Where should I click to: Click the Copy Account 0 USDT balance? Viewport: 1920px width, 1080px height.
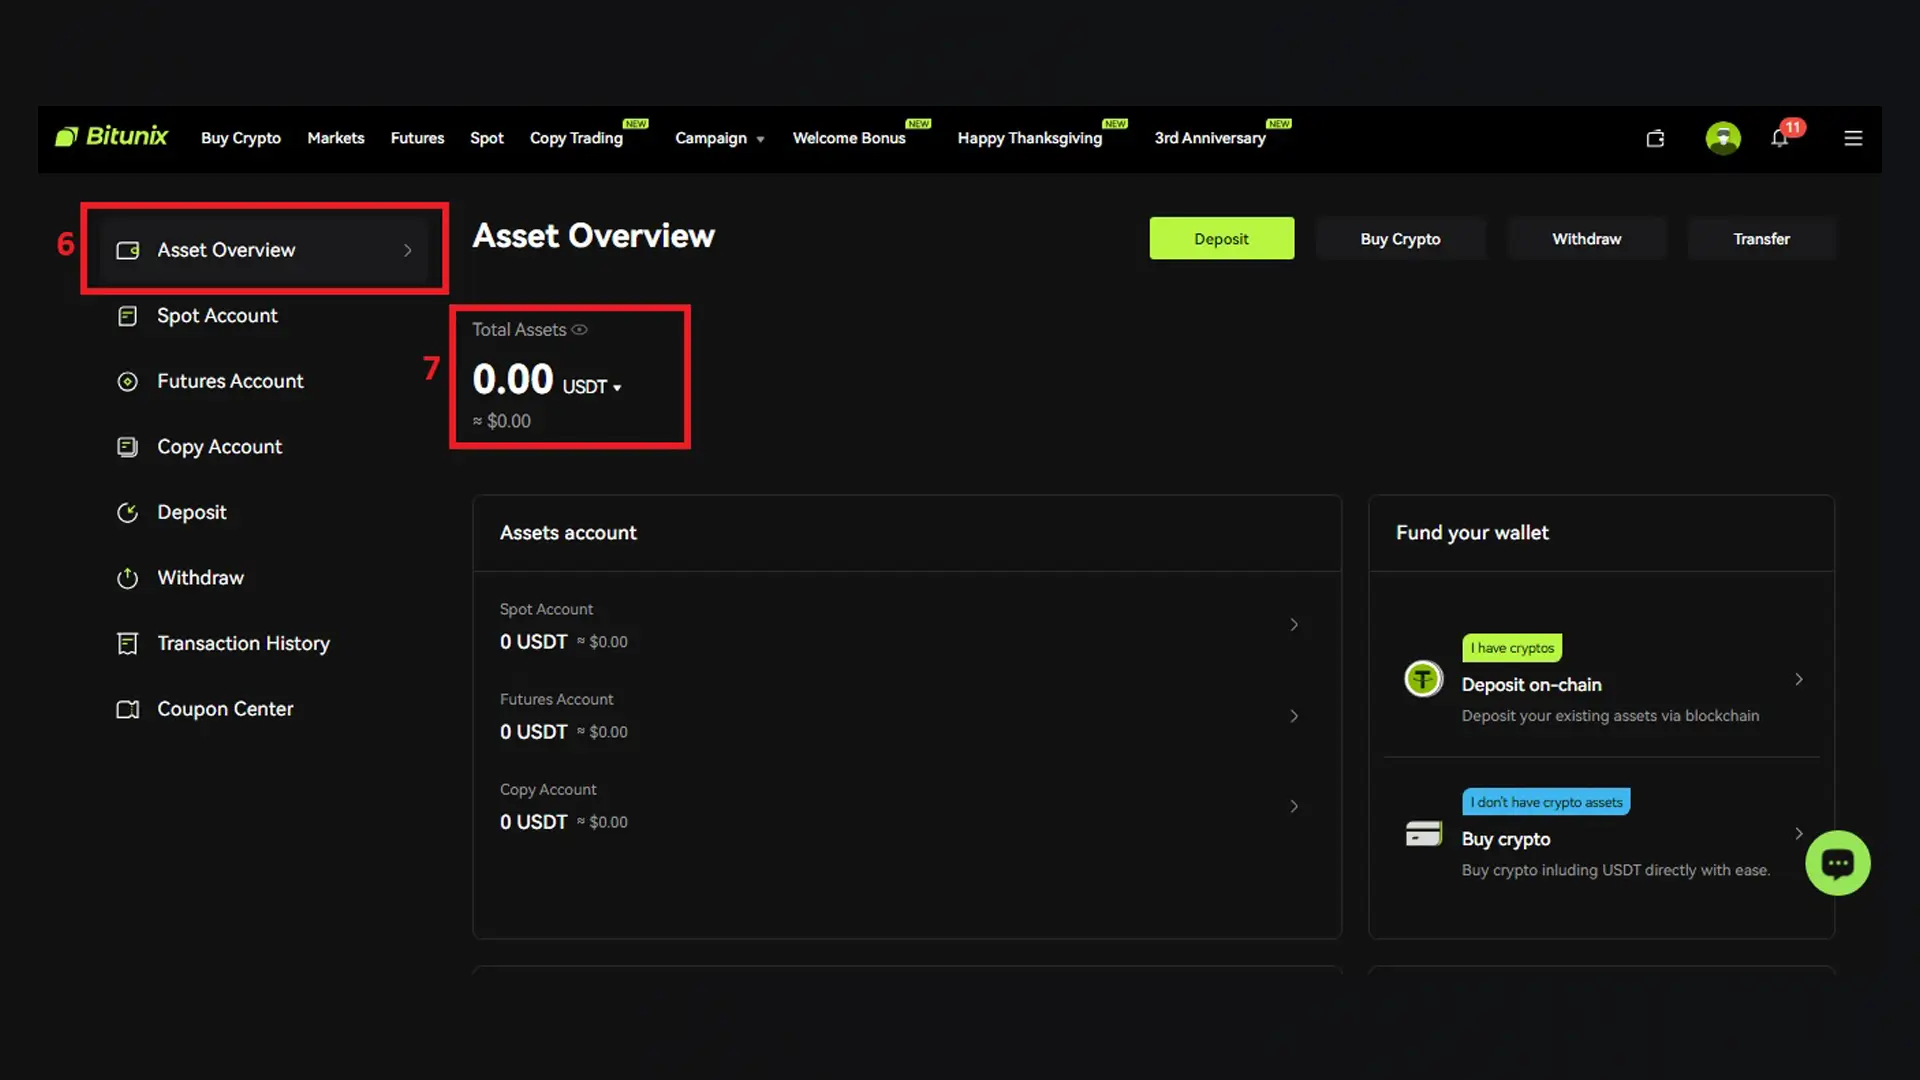click(534, 822)
